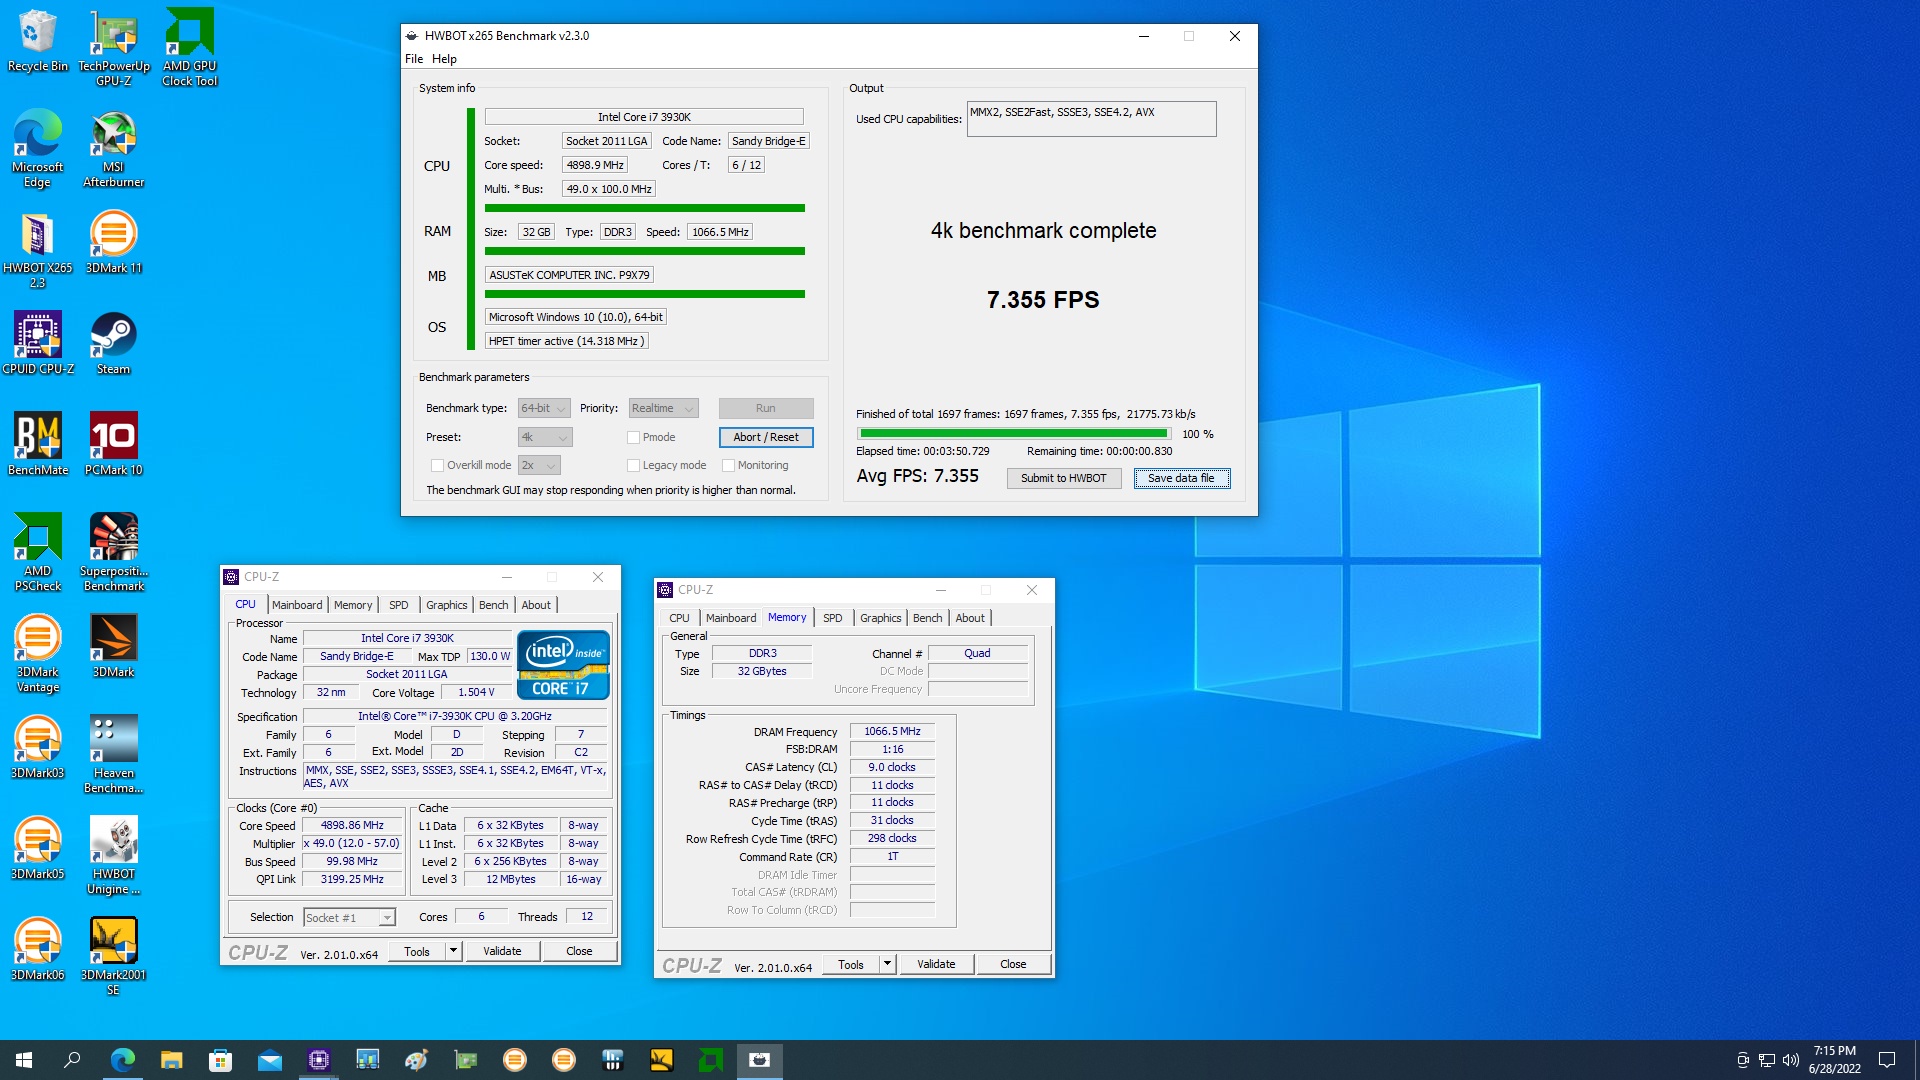
Task: Open 3DMark05 desktop shortcut
Action: pyautogui.click(x=38, y=848)
